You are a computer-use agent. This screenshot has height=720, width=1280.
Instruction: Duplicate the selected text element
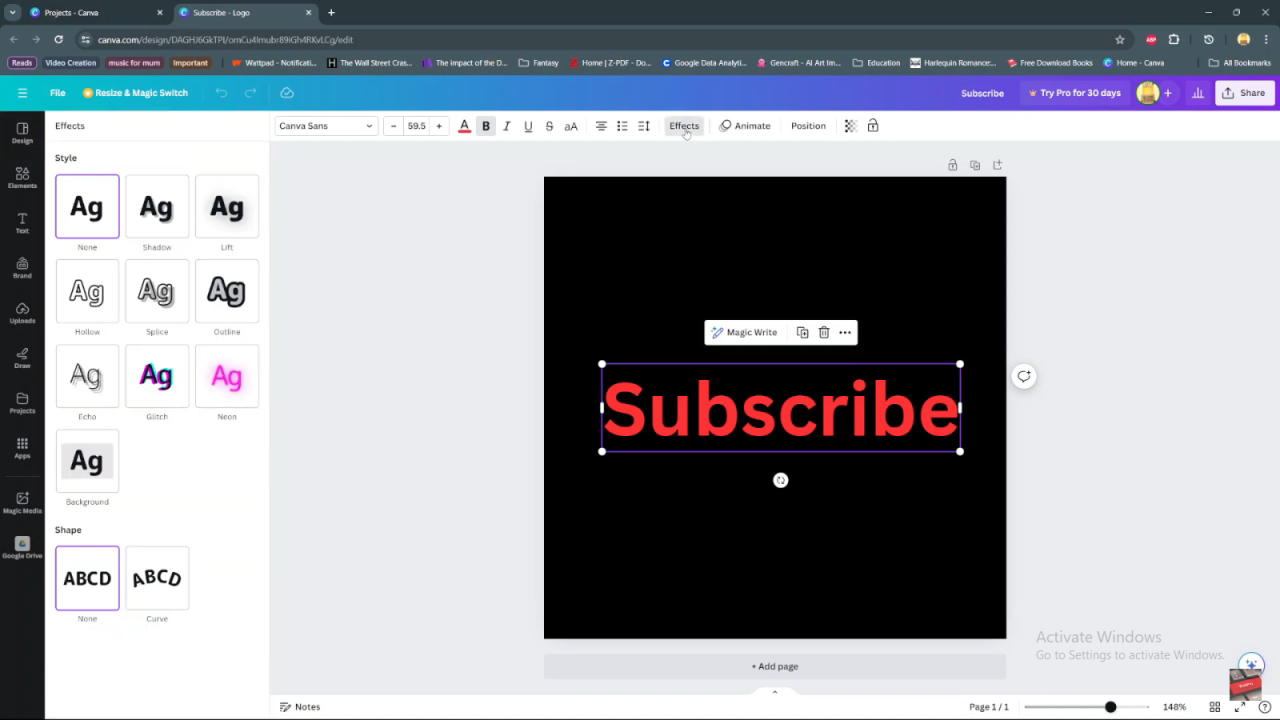802,332
